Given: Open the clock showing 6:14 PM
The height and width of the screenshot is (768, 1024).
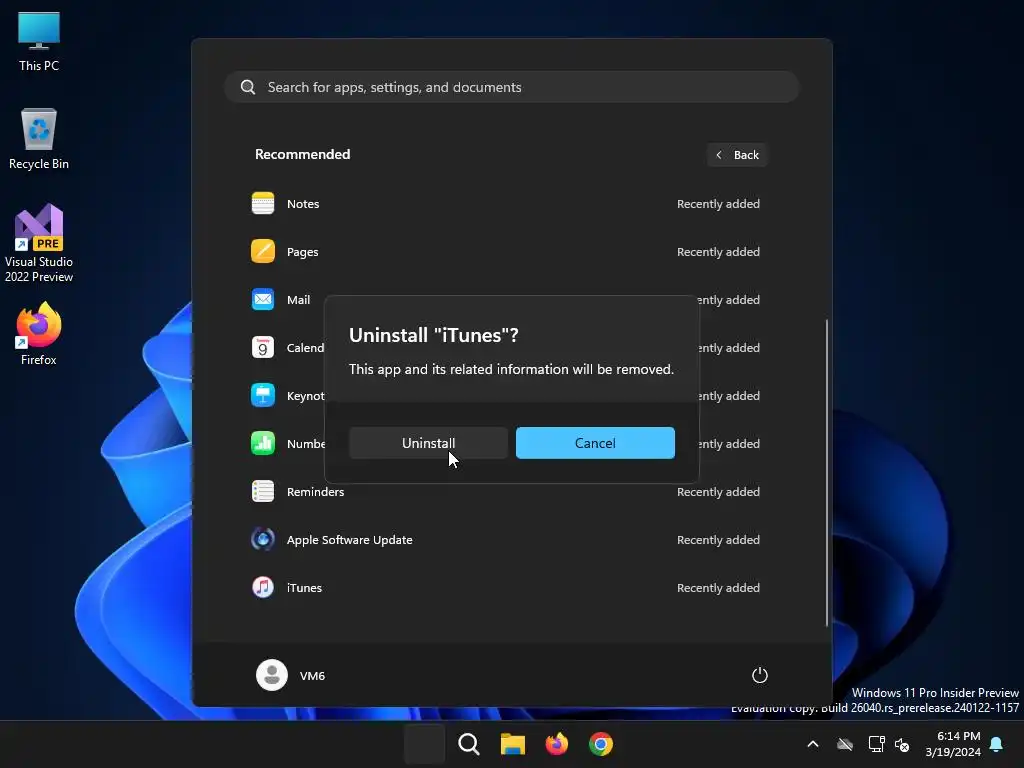Looking at the screenshot, I should [953, 744].
